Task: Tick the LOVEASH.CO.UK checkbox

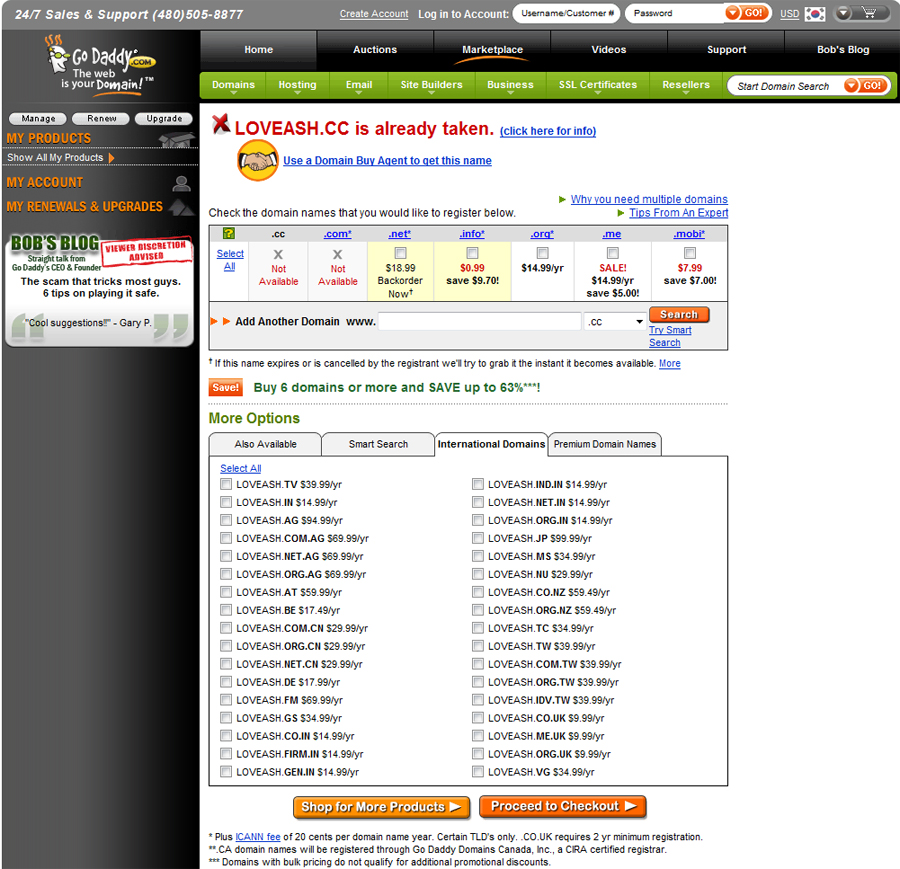Action: (x=478, y=718)
